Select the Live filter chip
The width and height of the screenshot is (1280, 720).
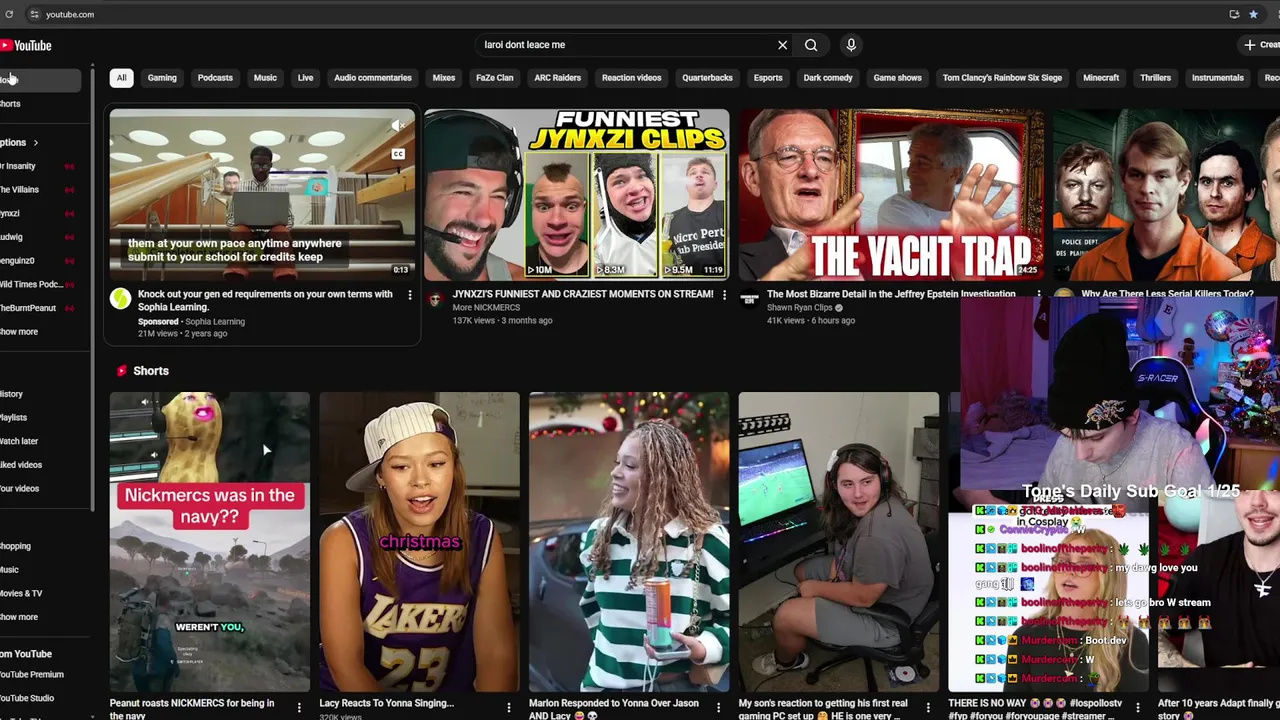(305, 78)
